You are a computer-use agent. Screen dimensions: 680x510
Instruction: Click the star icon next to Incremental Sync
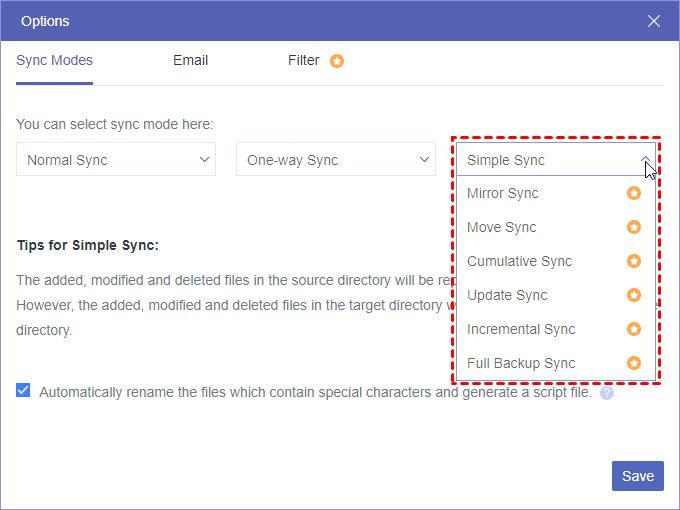(634, 329)
